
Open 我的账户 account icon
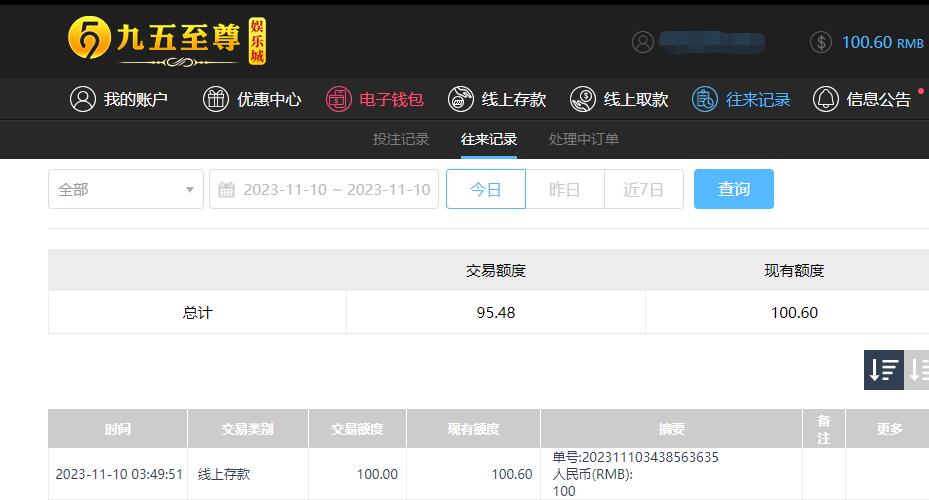pyautogui.click(x=83, y=99)
